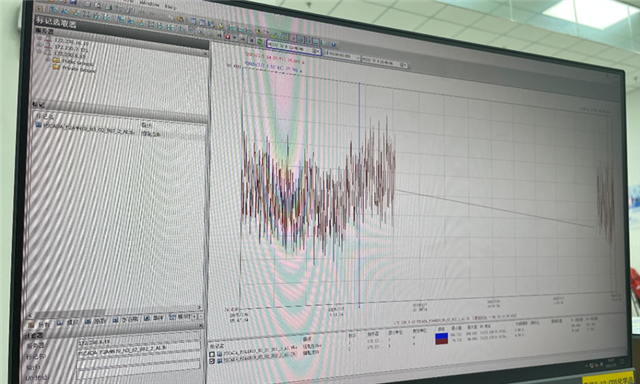
Task: Close the 过滤器 filter pane
Action: 200,325
